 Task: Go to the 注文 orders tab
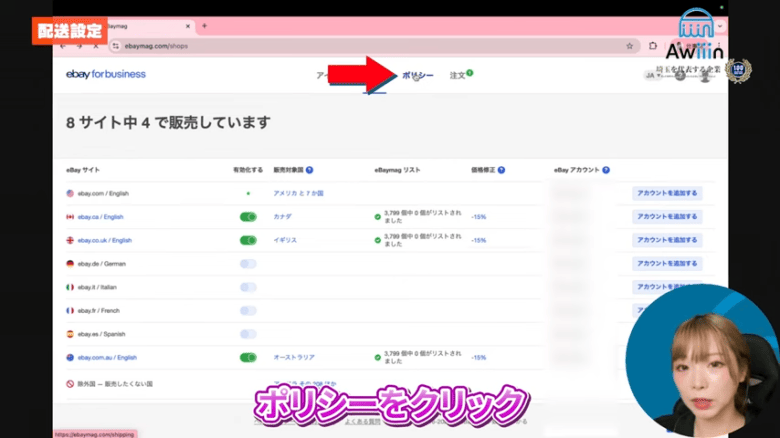click(x=459, y=75)
